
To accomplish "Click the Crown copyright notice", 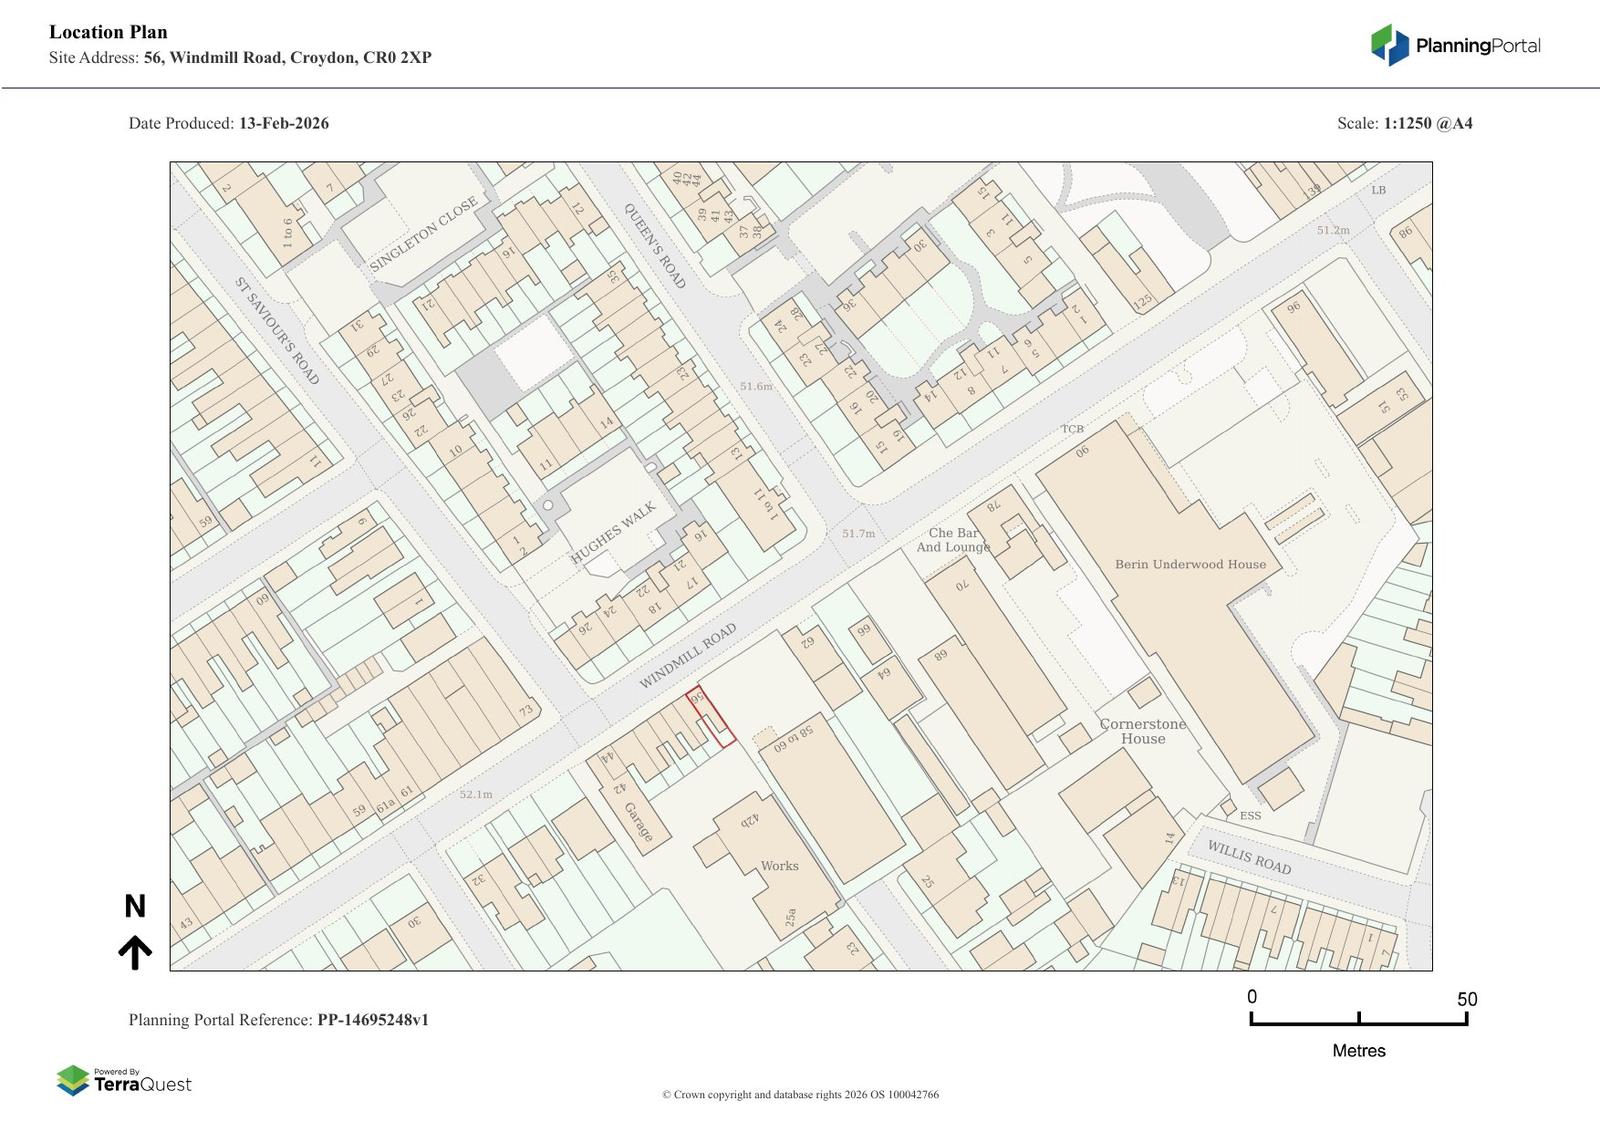I will [x=800, y=1094].
